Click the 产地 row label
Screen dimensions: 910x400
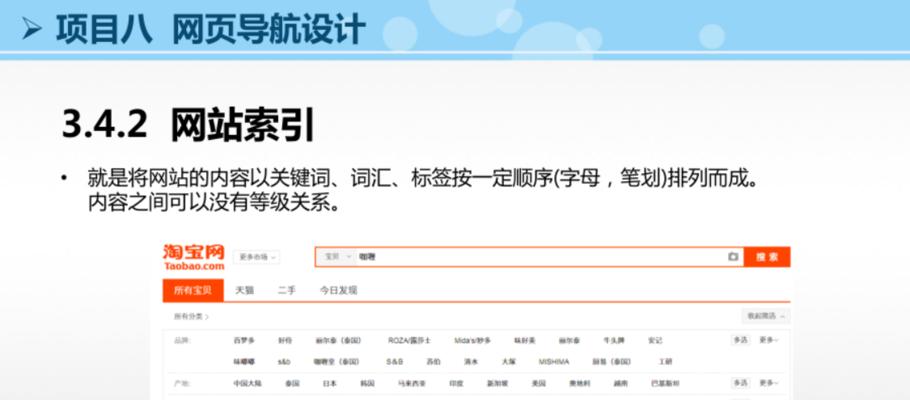[x=182, y=384]
